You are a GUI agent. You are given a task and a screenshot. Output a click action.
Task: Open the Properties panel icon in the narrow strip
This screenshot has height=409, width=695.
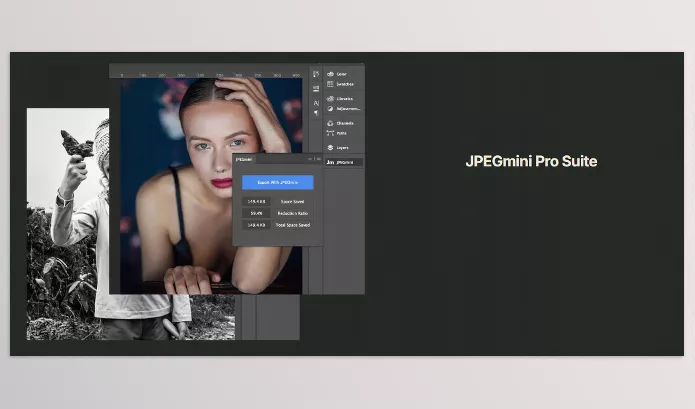click(316, 89)
